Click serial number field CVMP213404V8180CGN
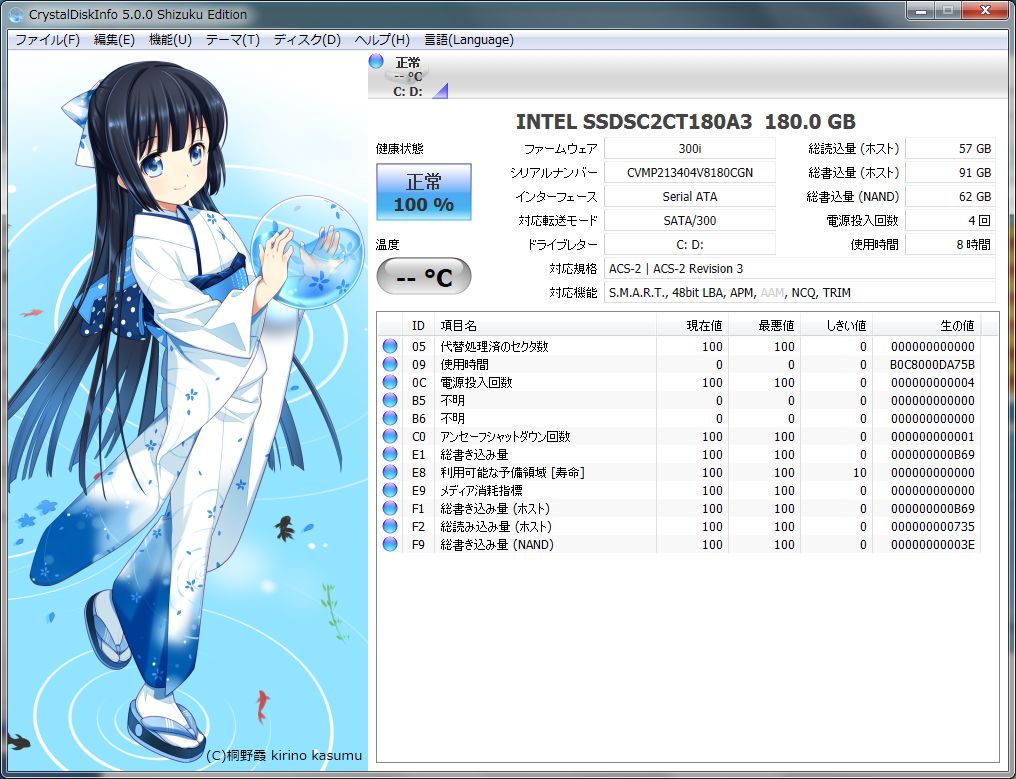This screenshot has width=1016, height=779. click(x=689, y=172)
